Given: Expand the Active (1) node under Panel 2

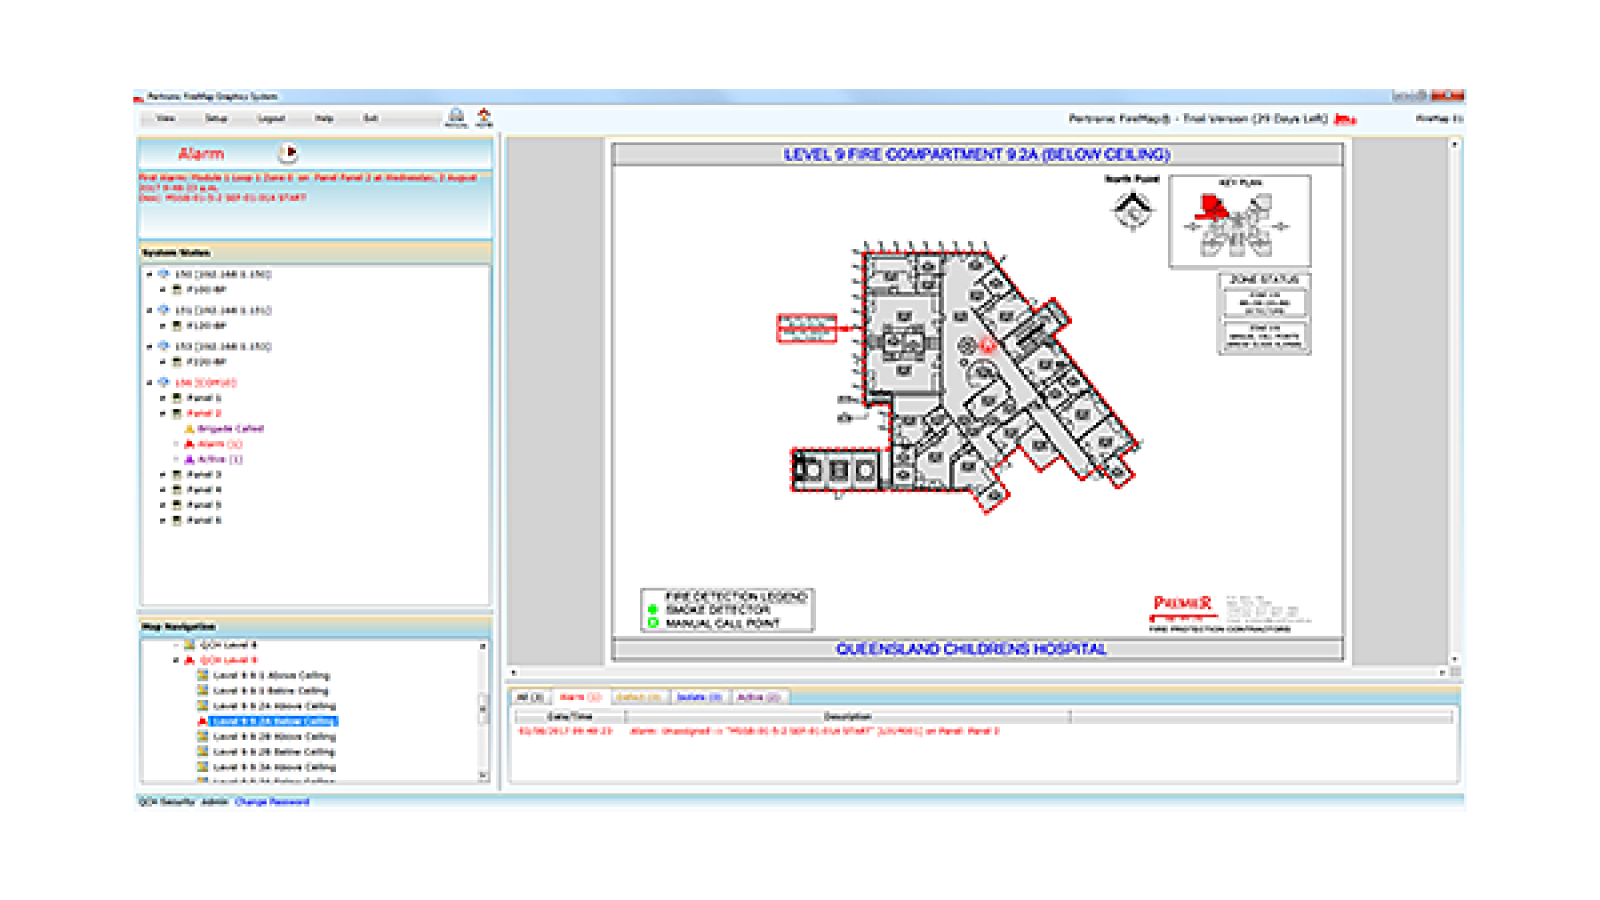Looking at the screenshot, I should pyautogui.click(x=175, y=459).
